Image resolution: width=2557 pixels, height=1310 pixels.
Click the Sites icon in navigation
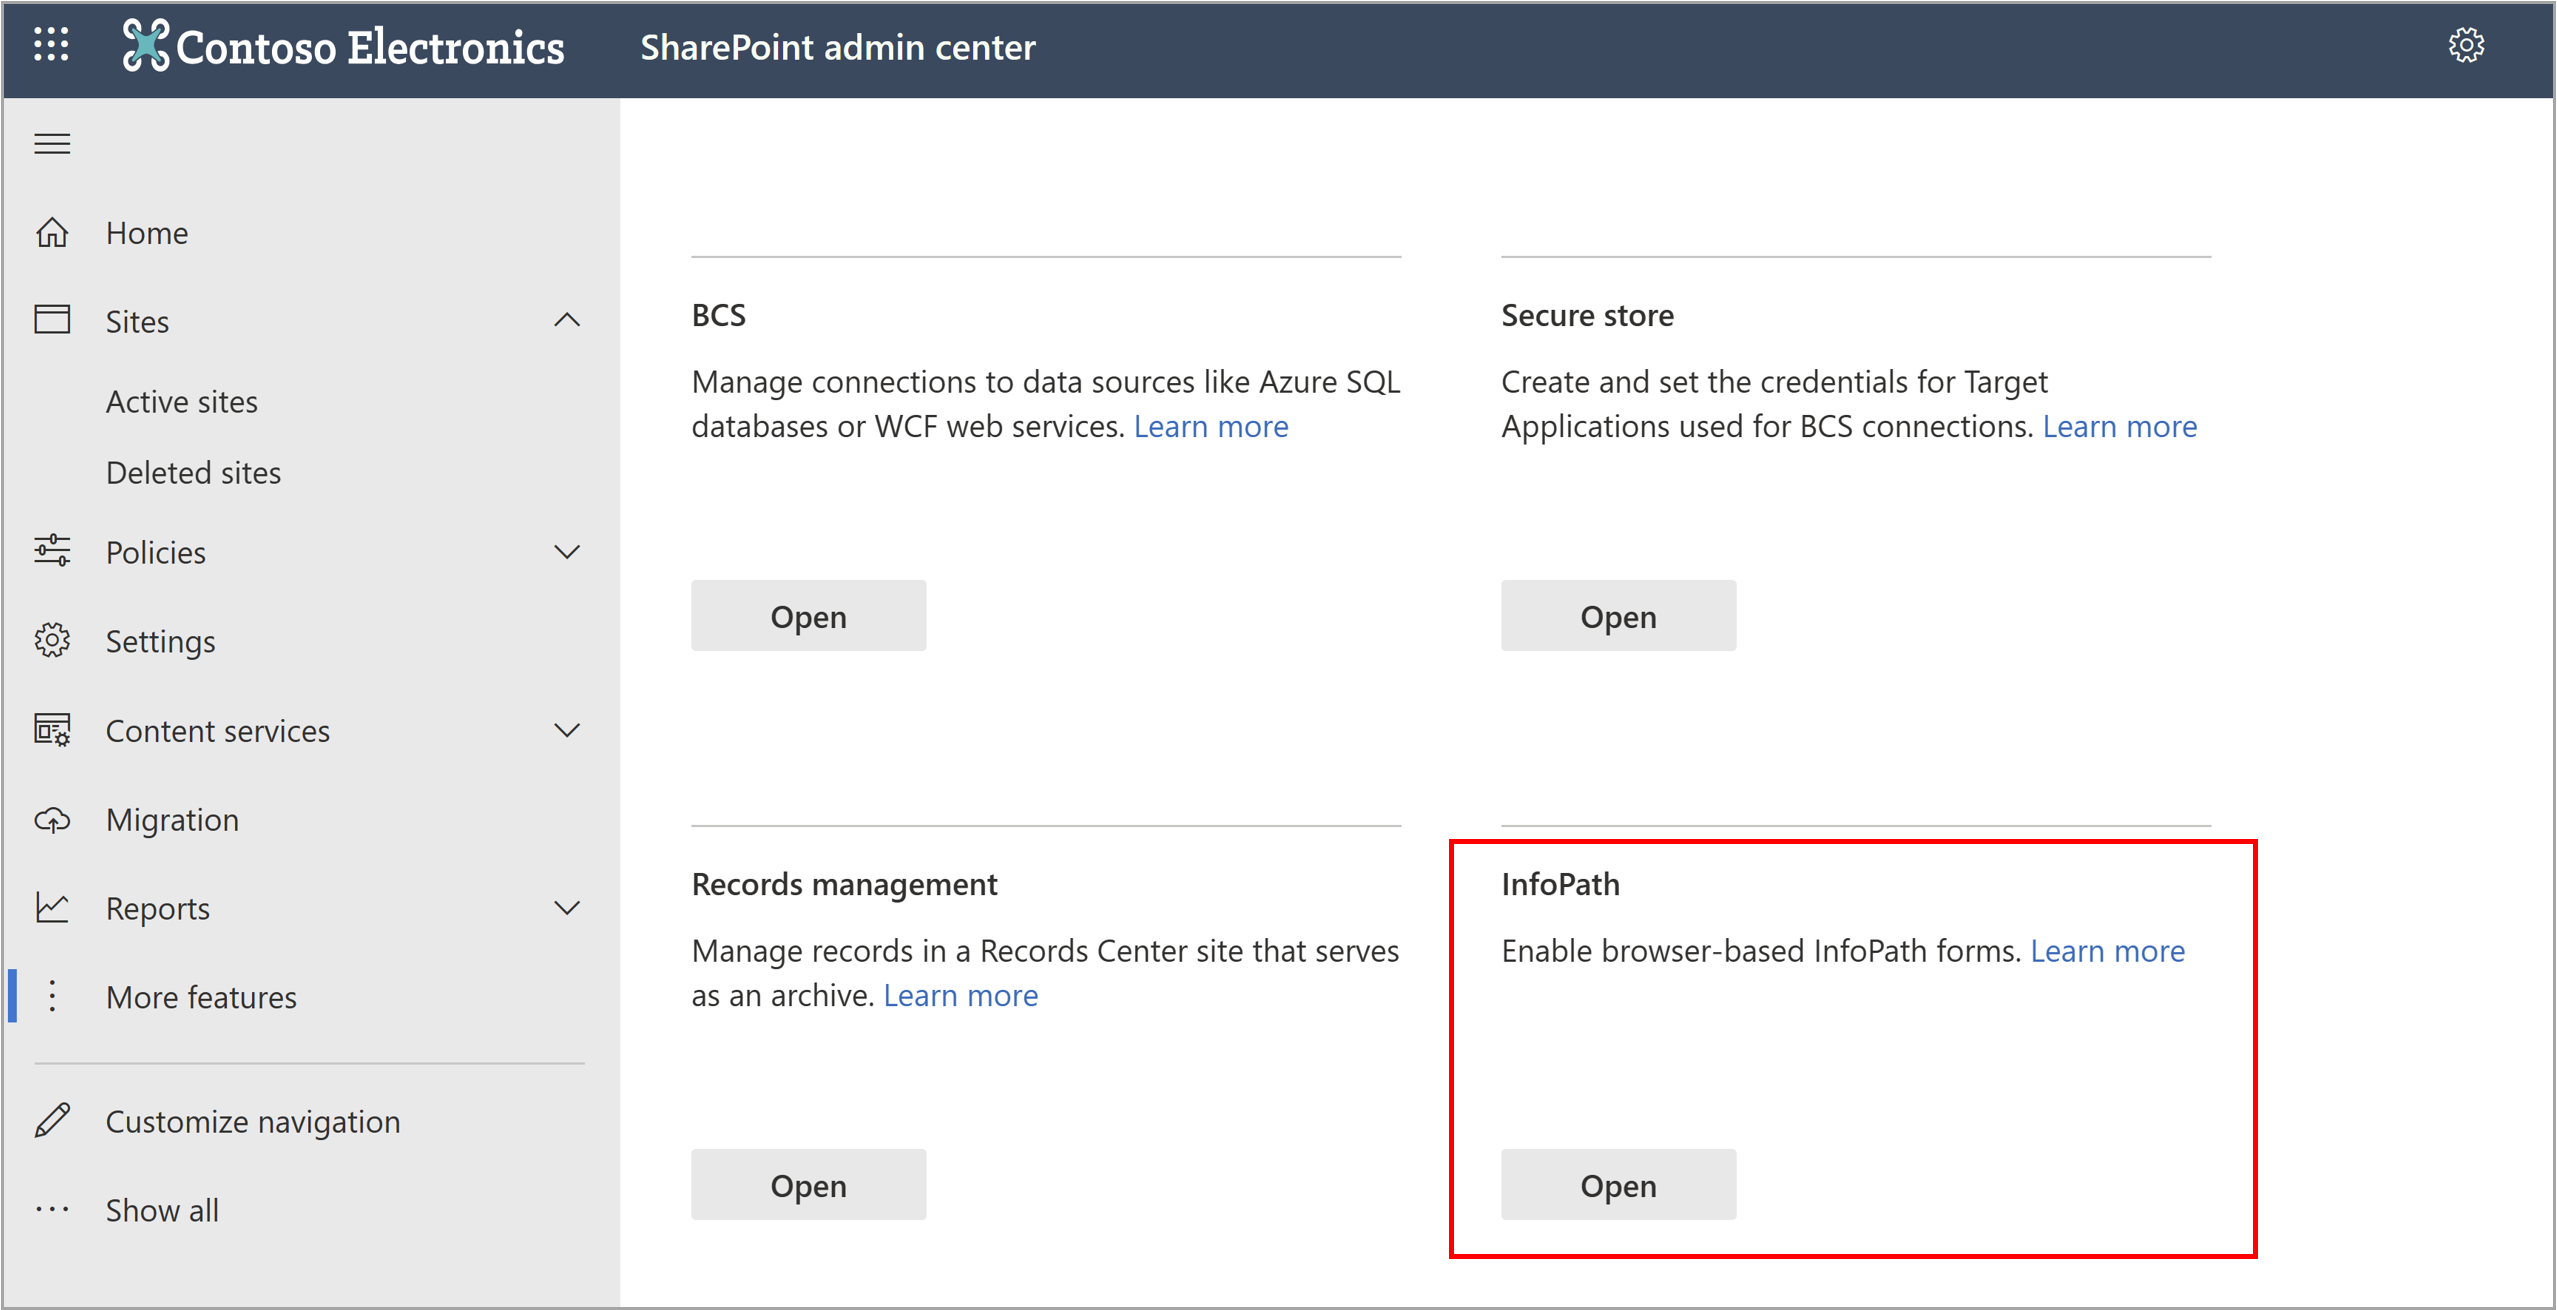52,320
